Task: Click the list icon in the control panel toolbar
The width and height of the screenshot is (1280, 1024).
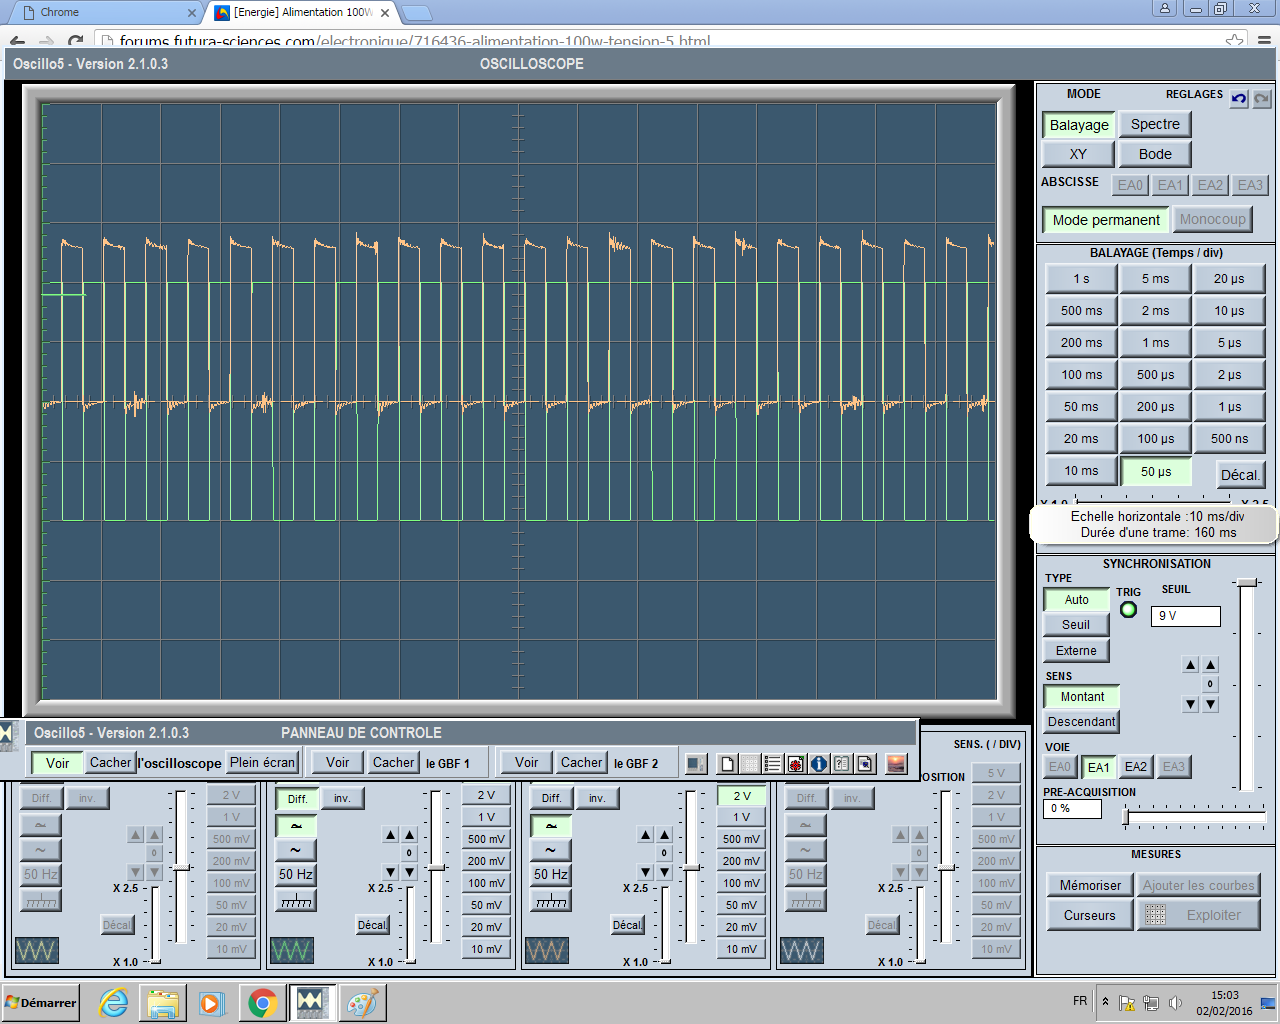Action: tap(773, 764)
